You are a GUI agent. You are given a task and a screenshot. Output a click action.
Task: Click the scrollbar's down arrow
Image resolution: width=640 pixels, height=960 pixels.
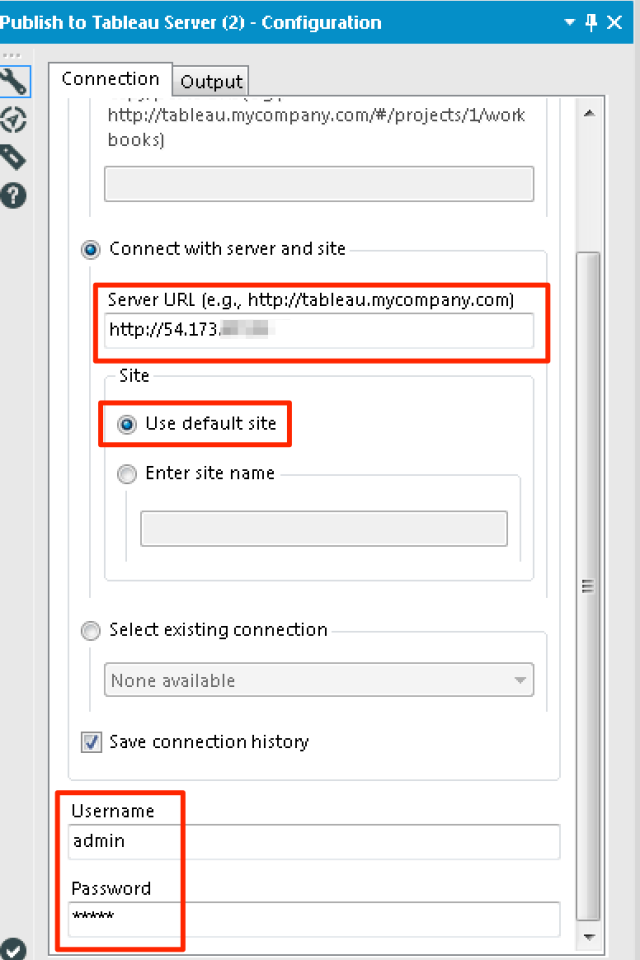point(588,938)
